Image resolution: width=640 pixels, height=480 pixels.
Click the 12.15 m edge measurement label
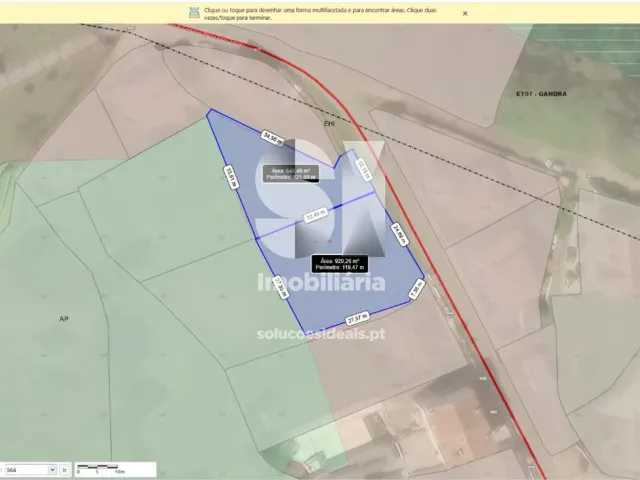364,172
